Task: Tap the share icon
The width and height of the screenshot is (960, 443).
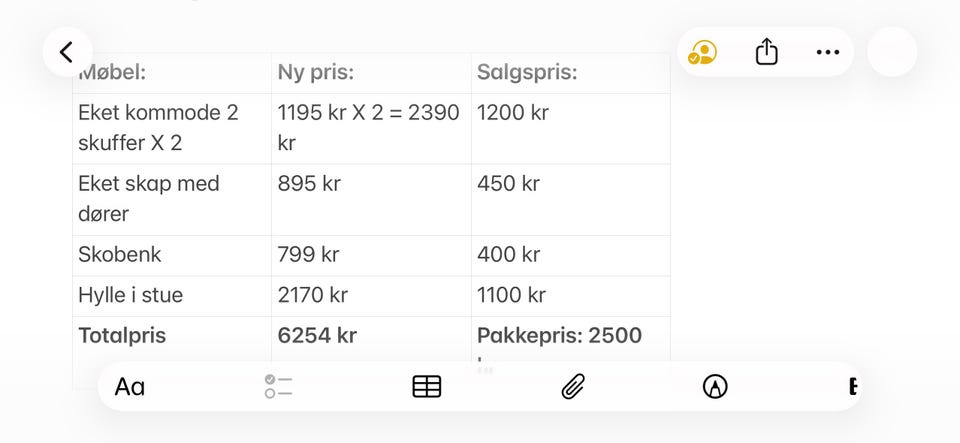Action: [x=766, y=52]
